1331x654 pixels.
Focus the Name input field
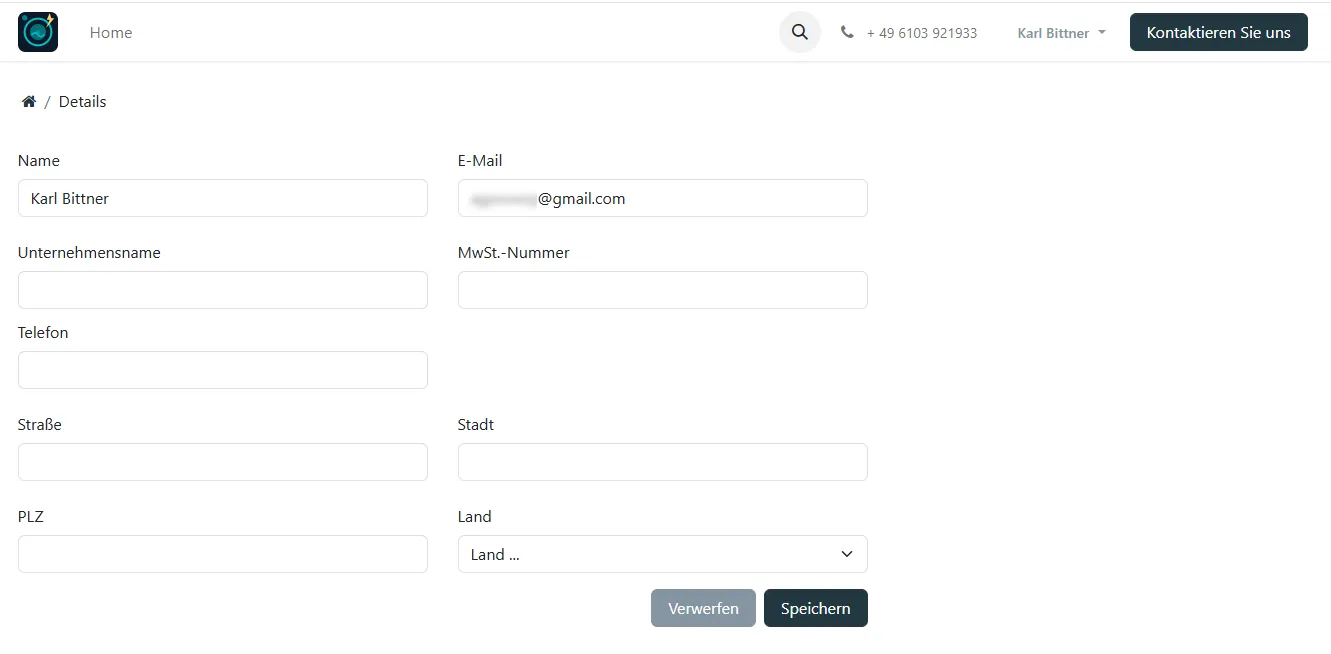pos(223,198)
